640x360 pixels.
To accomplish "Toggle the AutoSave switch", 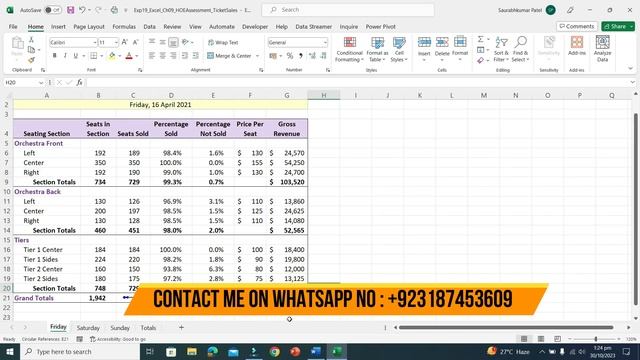I will click(x=53, y=10).
